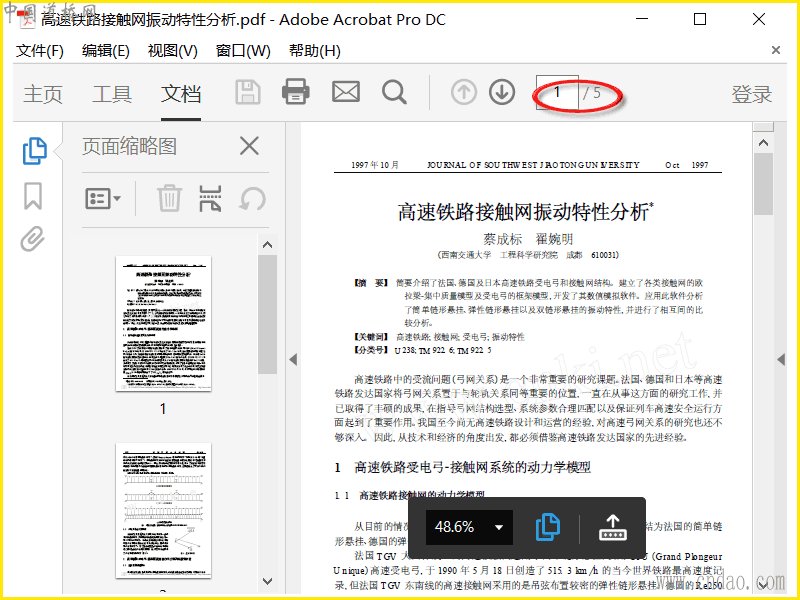The width and height of the screenshot is (800, 600).
Task: Delete selected page trash icon
Action: tap(169, 198)
